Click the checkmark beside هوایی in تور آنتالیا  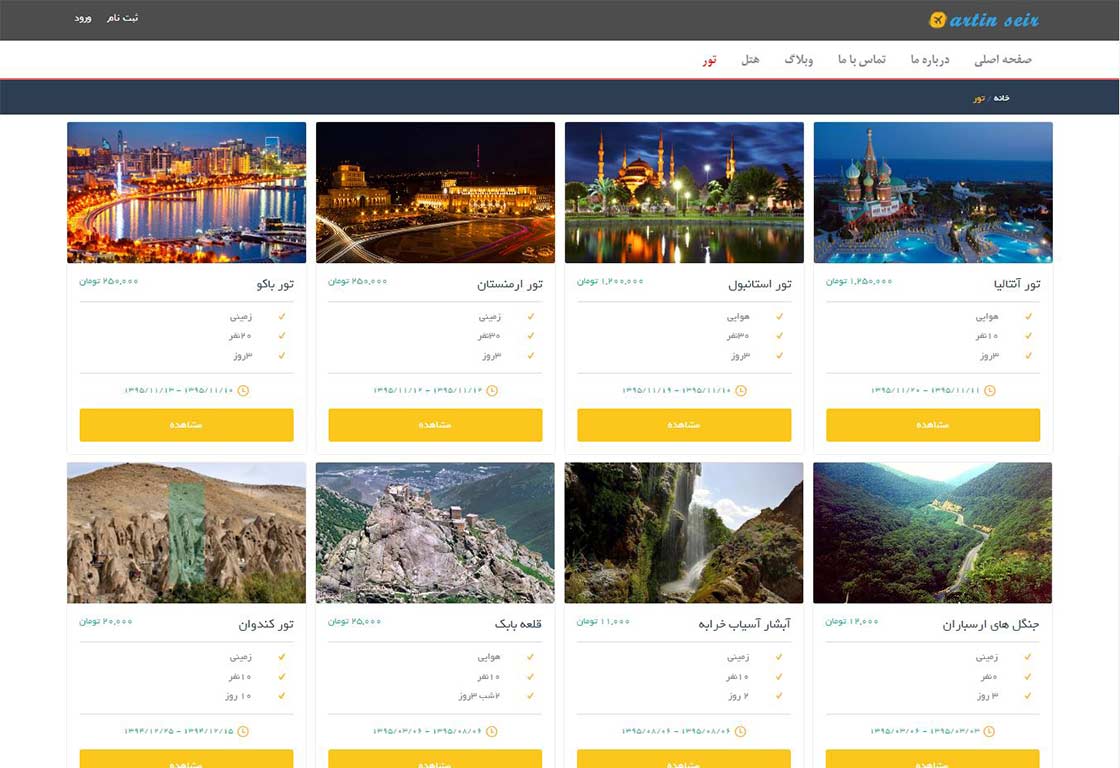tap(1029, 316)
